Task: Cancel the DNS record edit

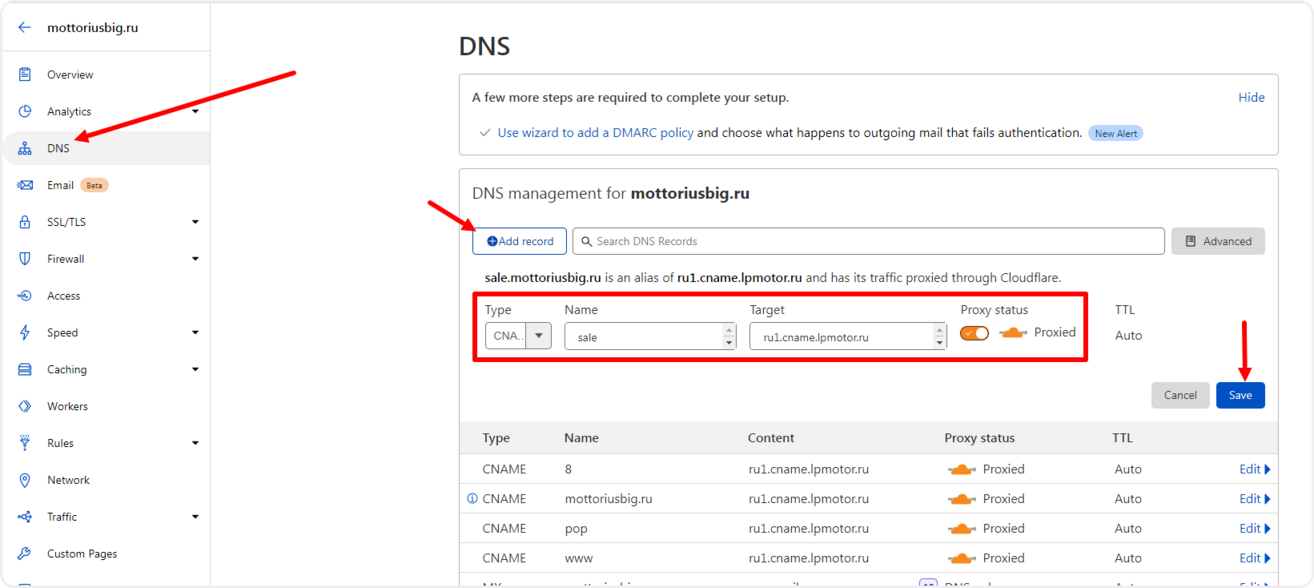Action: click(x=1180, y=395)
